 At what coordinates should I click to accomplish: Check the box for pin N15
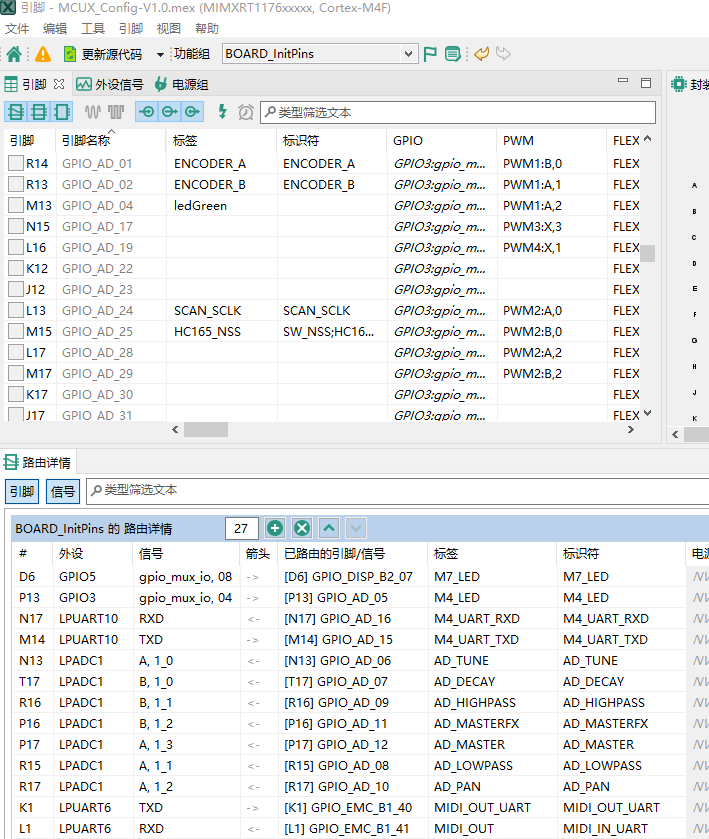[16, 226]
